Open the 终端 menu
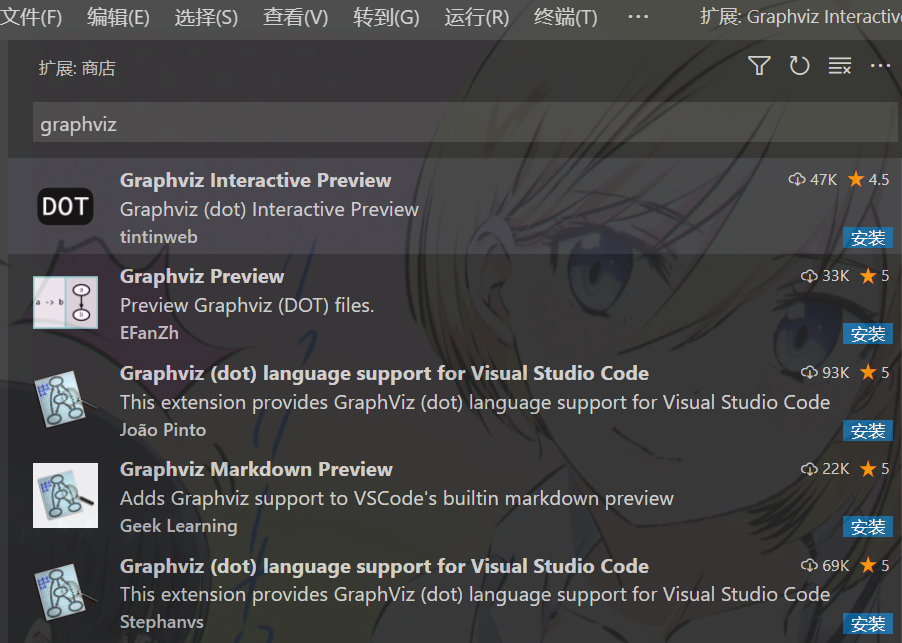The height and width of the screenshot is (643, 902). (564, 16)
